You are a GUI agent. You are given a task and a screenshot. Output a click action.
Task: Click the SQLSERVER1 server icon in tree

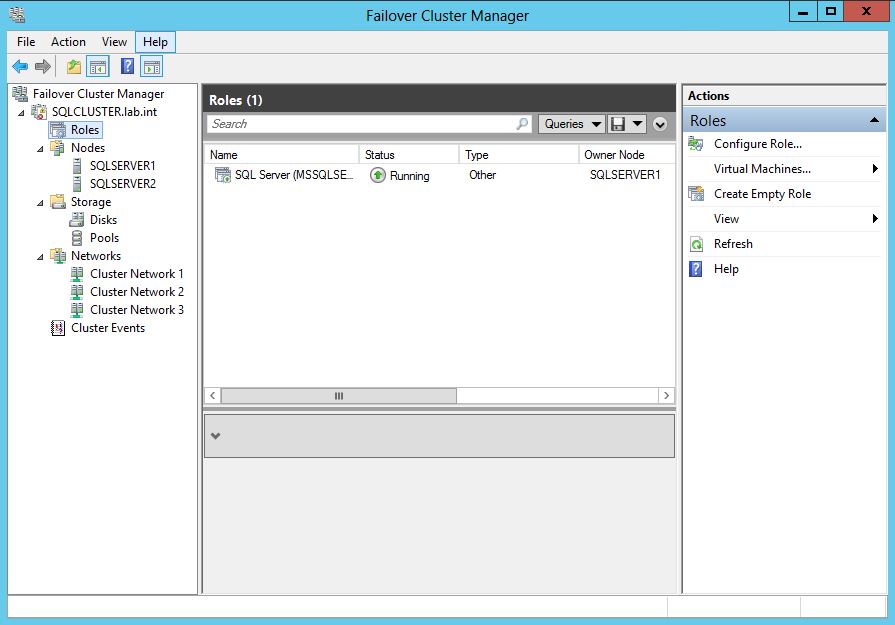pos(77,166)
